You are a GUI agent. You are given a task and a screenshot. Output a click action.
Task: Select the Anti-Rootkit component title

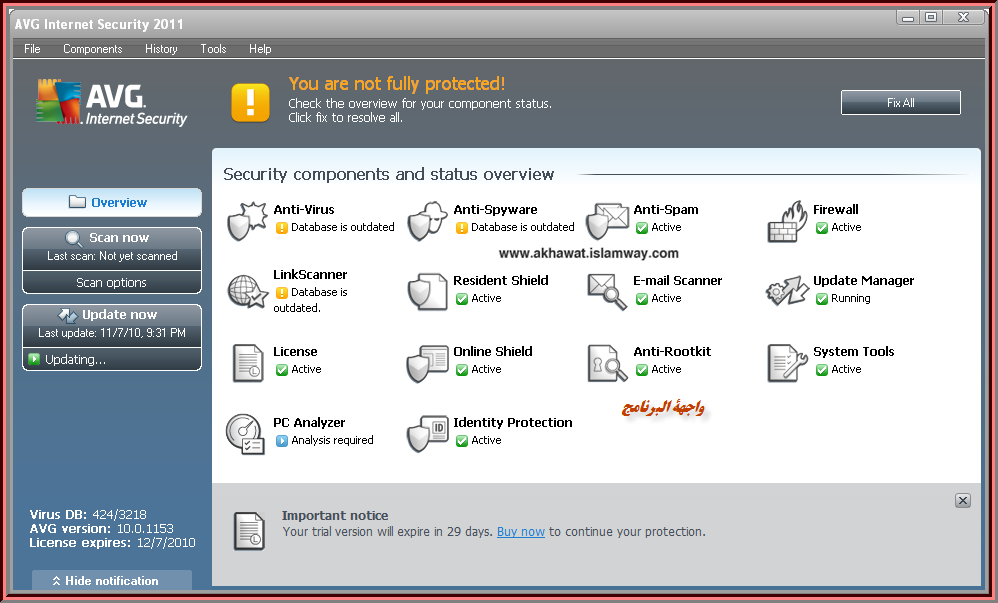tap(671, 351)
